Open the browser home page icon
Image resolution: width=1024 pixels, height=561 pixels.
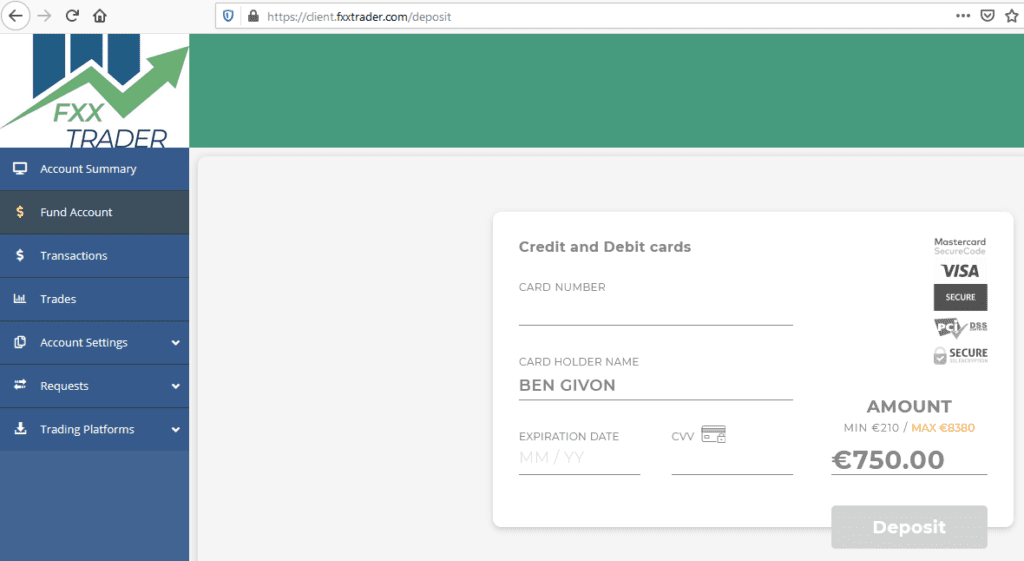click(x=99, y=16)
